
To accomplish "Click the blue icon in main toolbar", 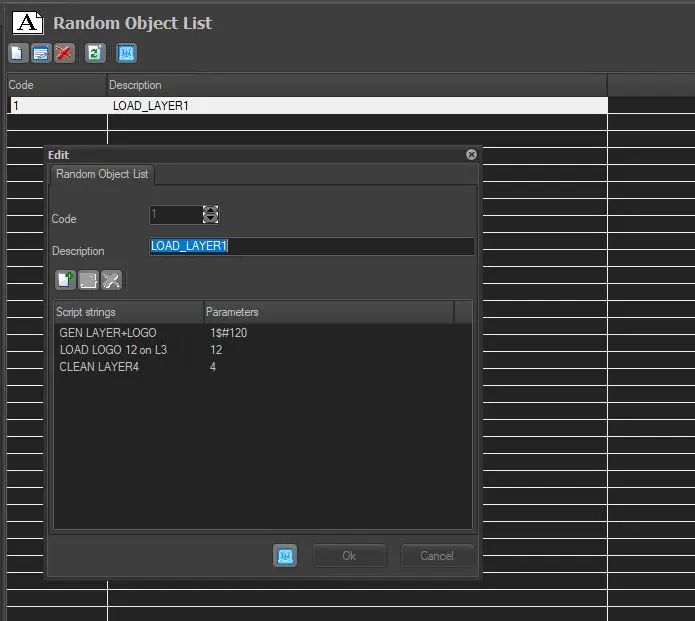I will [126, 54].
